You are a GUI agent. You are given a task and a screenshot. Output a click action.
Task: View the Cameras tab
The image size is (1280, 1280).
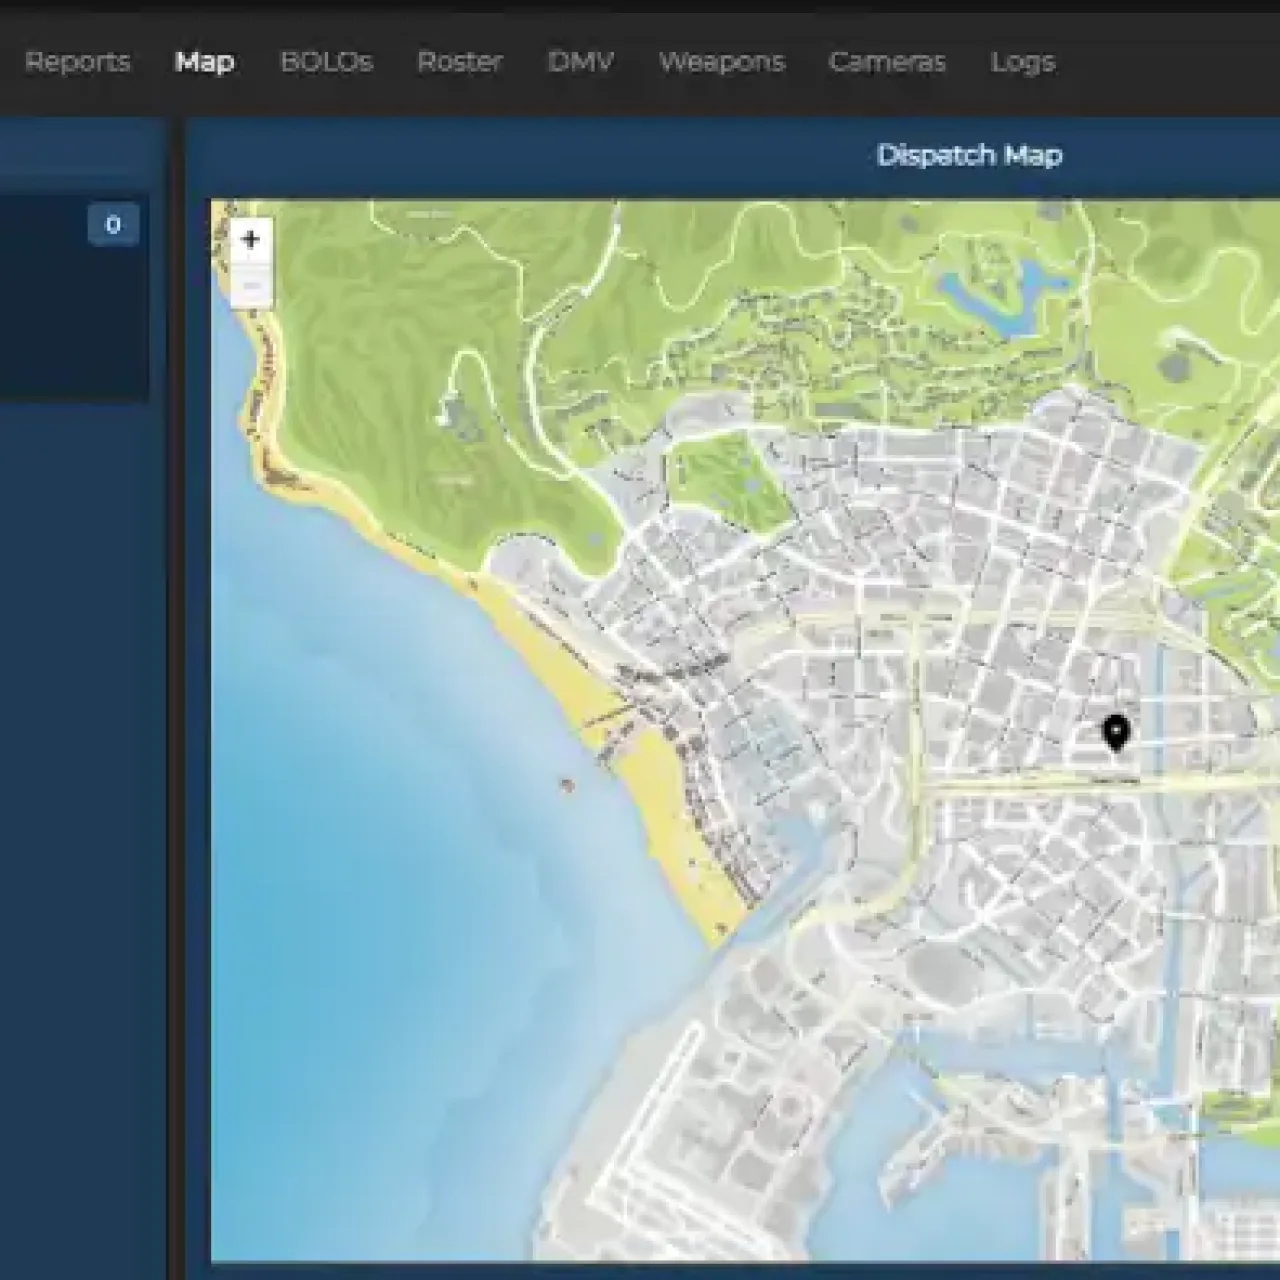pyautogui.click(x=887, y=62)
